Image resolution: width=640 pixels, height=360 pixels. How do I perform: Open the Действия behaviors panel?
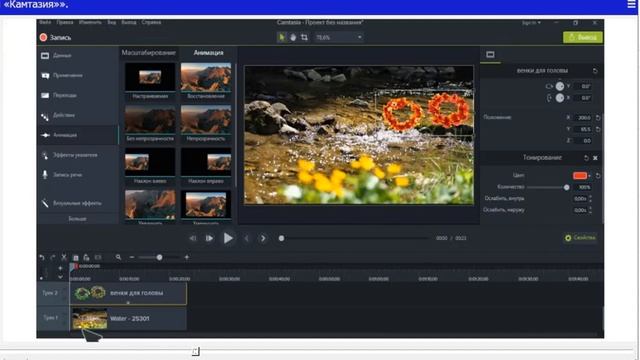(x=78, y=116)
